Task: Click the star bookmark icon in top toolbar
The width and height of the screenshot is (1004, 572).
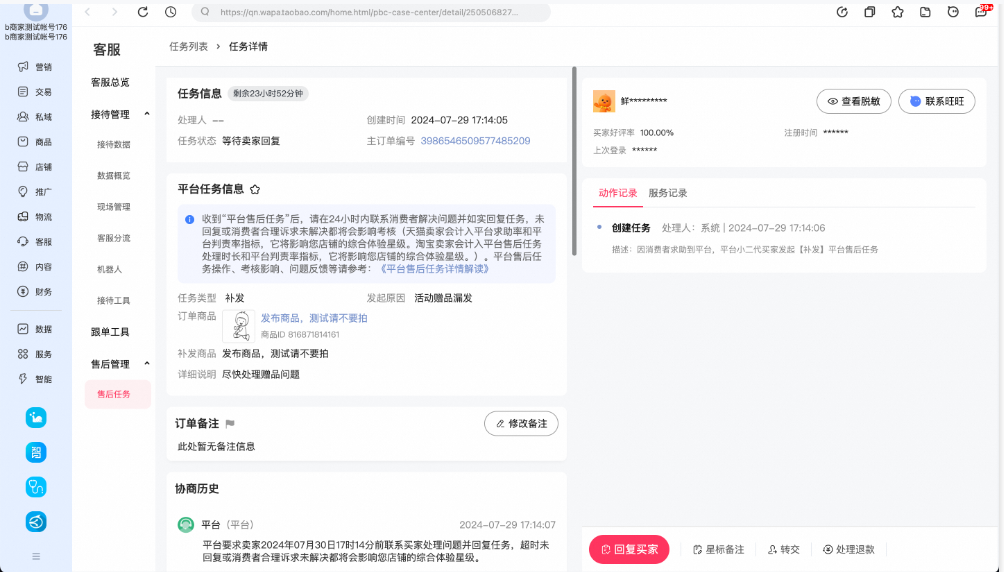Action: pos(898,12)
